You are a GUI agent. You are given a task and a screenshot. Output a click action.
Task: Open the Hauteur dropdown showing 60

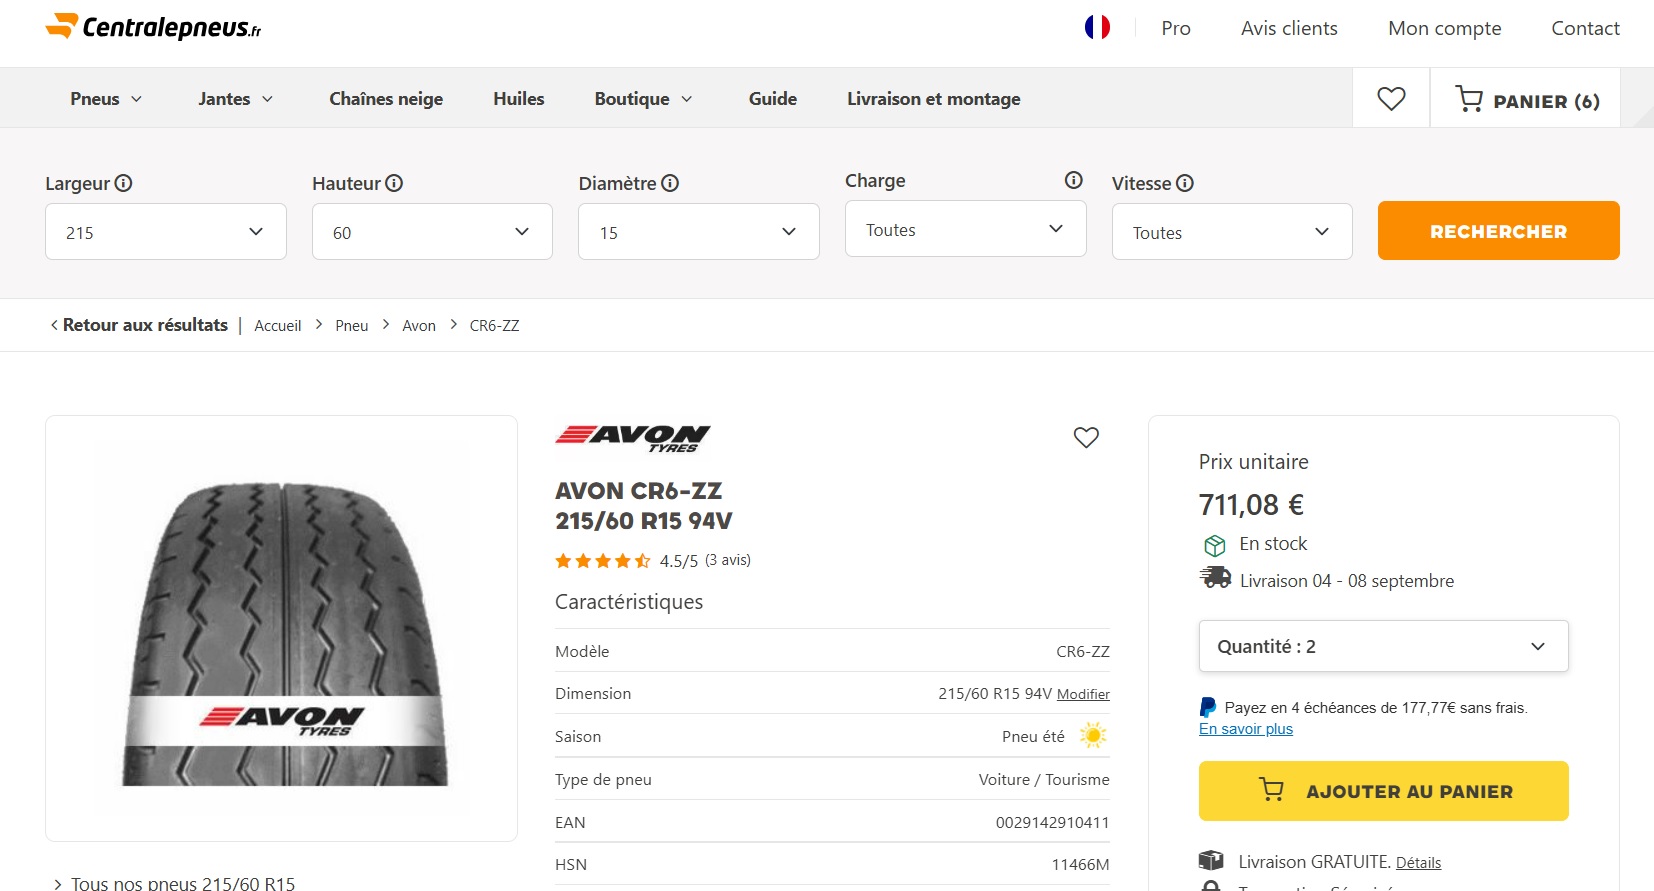pyautogui.click(x=432, y=232)
